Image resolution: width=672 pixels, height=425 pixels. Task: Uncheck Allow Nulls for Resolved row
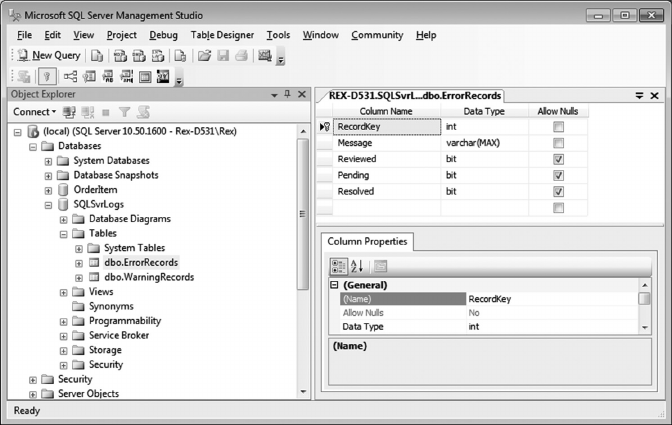(x=558, y=192)
